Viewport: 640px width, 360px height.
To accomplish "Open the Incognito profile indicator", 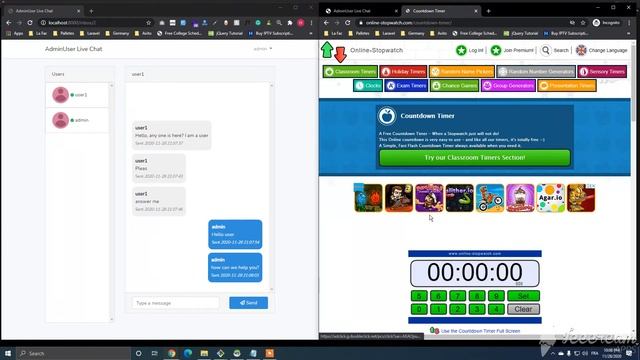I will 606,23.
